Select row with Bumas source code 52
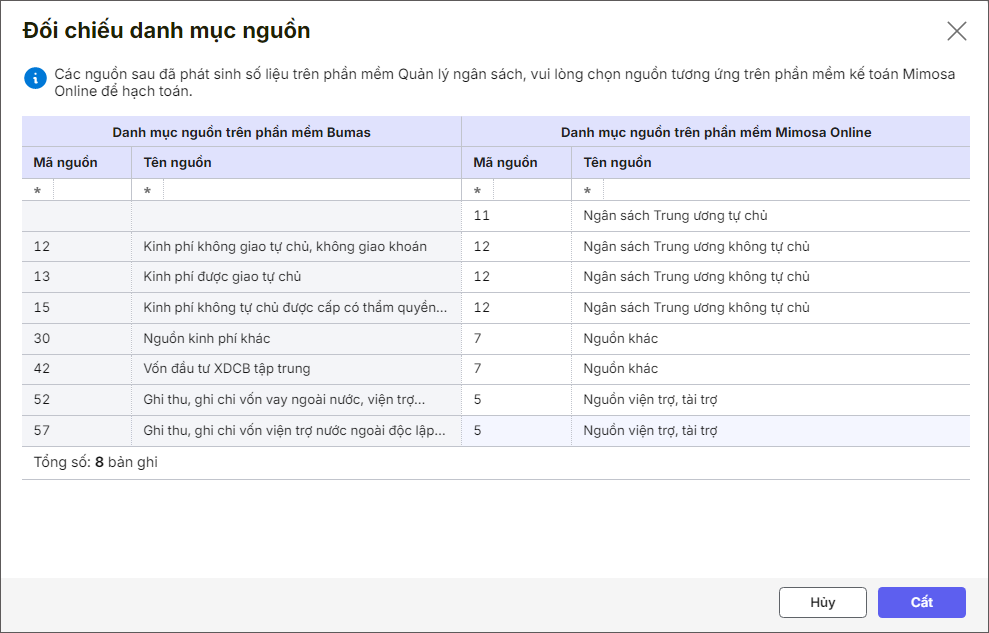This screenshot has height=633, width=989. [x=42, y=400]
